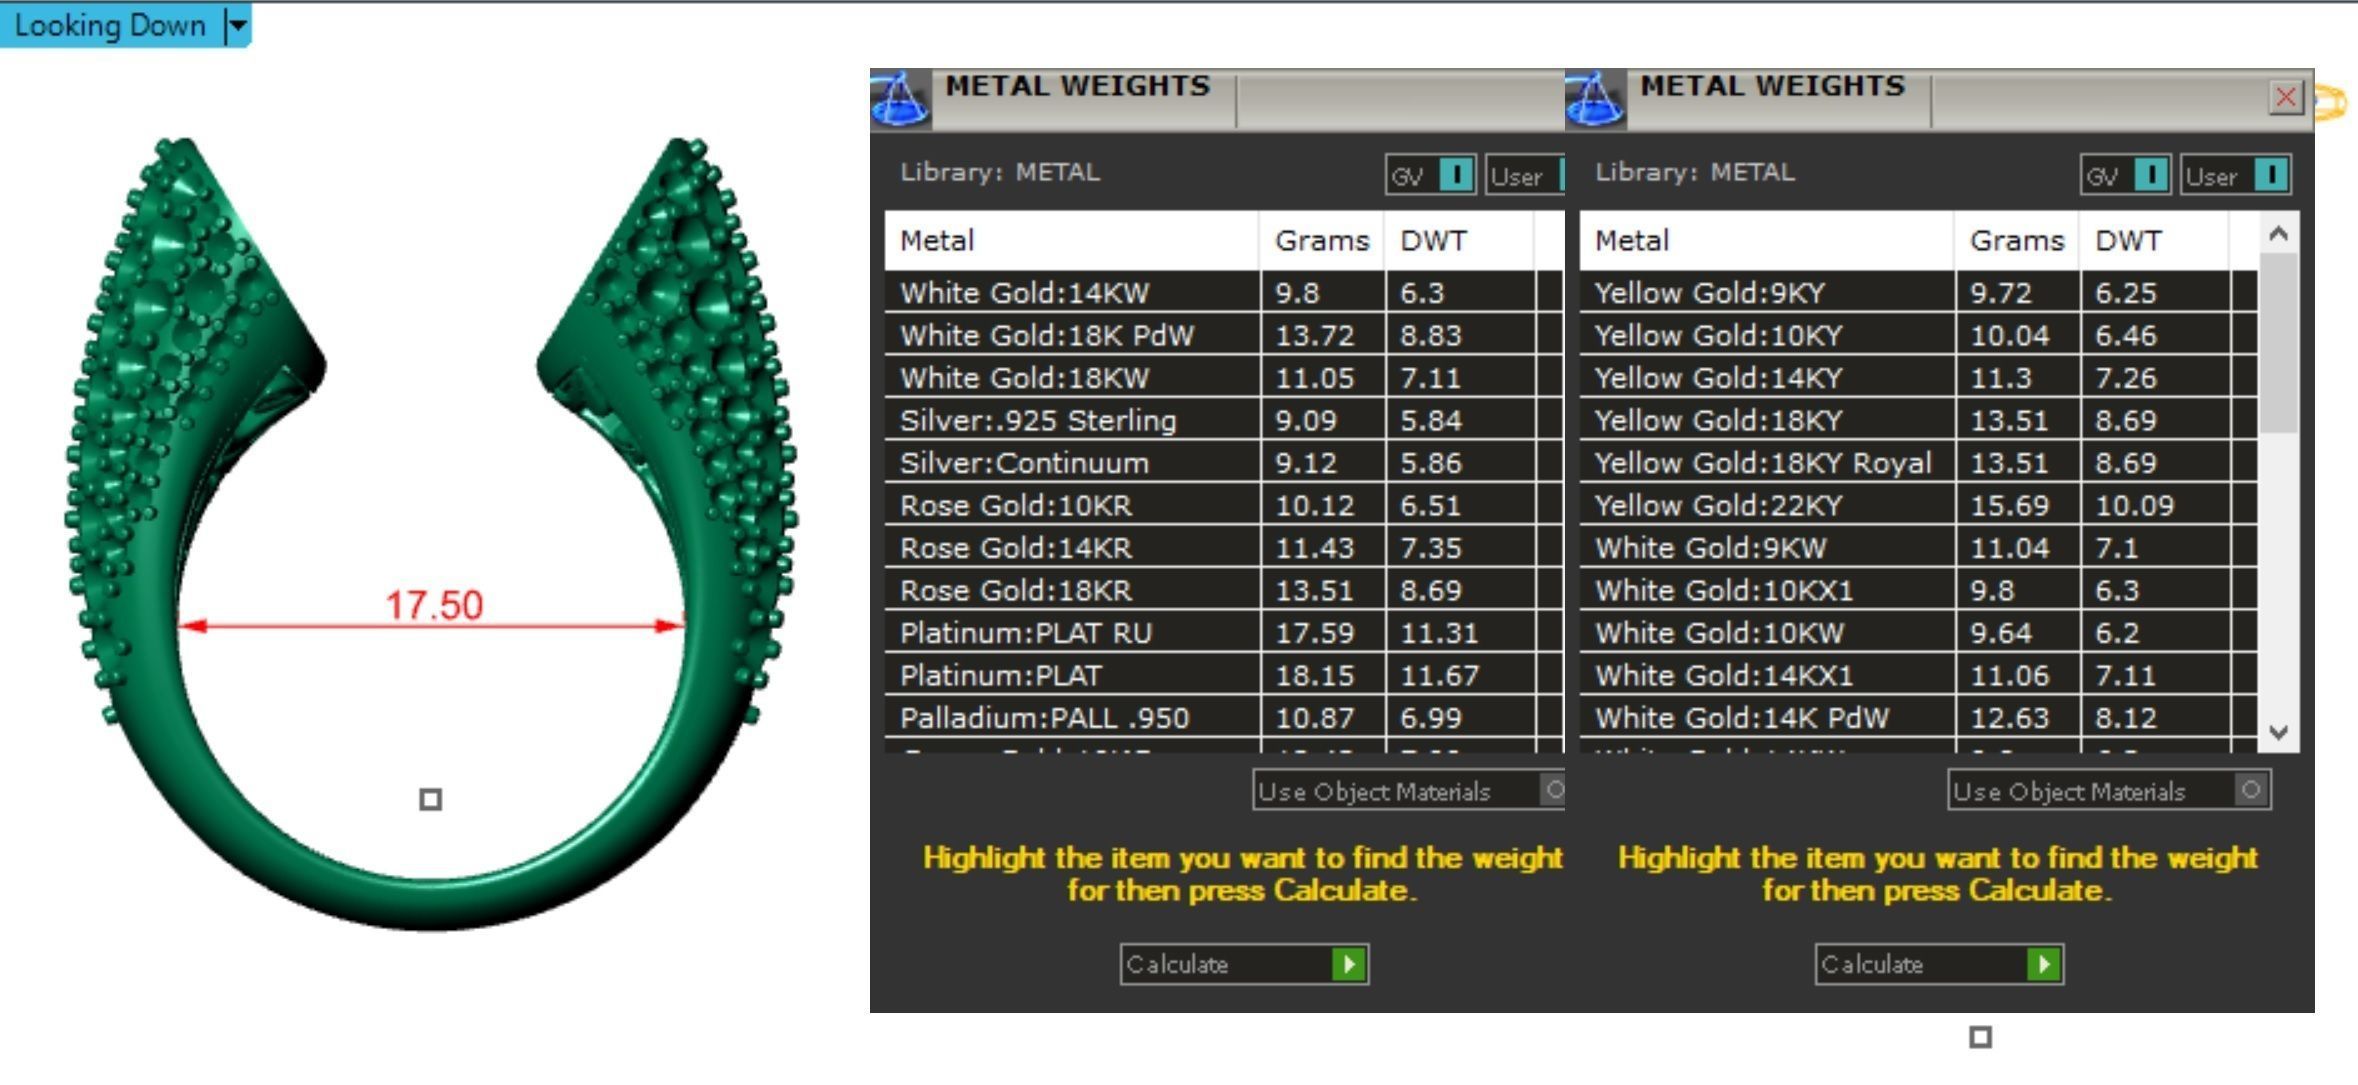Toggle GV library in right Metal Weights panel
The image size is (2358, 1085).
pyautogui.click(x=2125, y=176)
